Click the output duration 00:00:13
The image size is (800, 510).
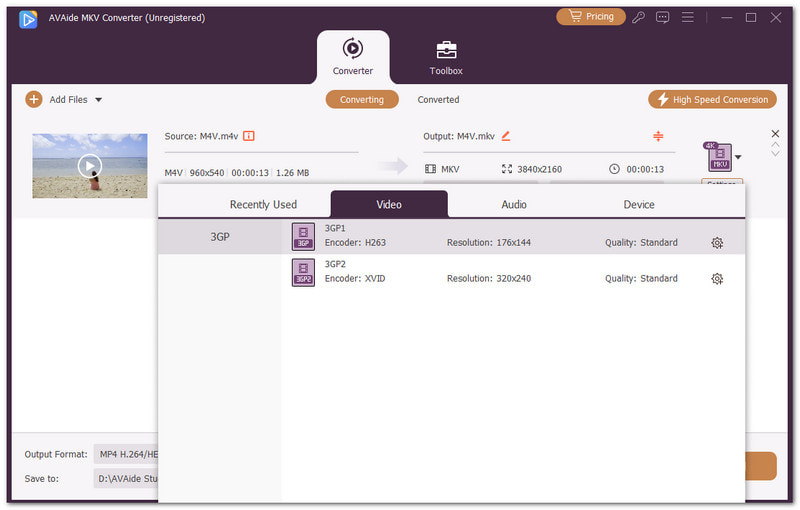pos(645,169)
